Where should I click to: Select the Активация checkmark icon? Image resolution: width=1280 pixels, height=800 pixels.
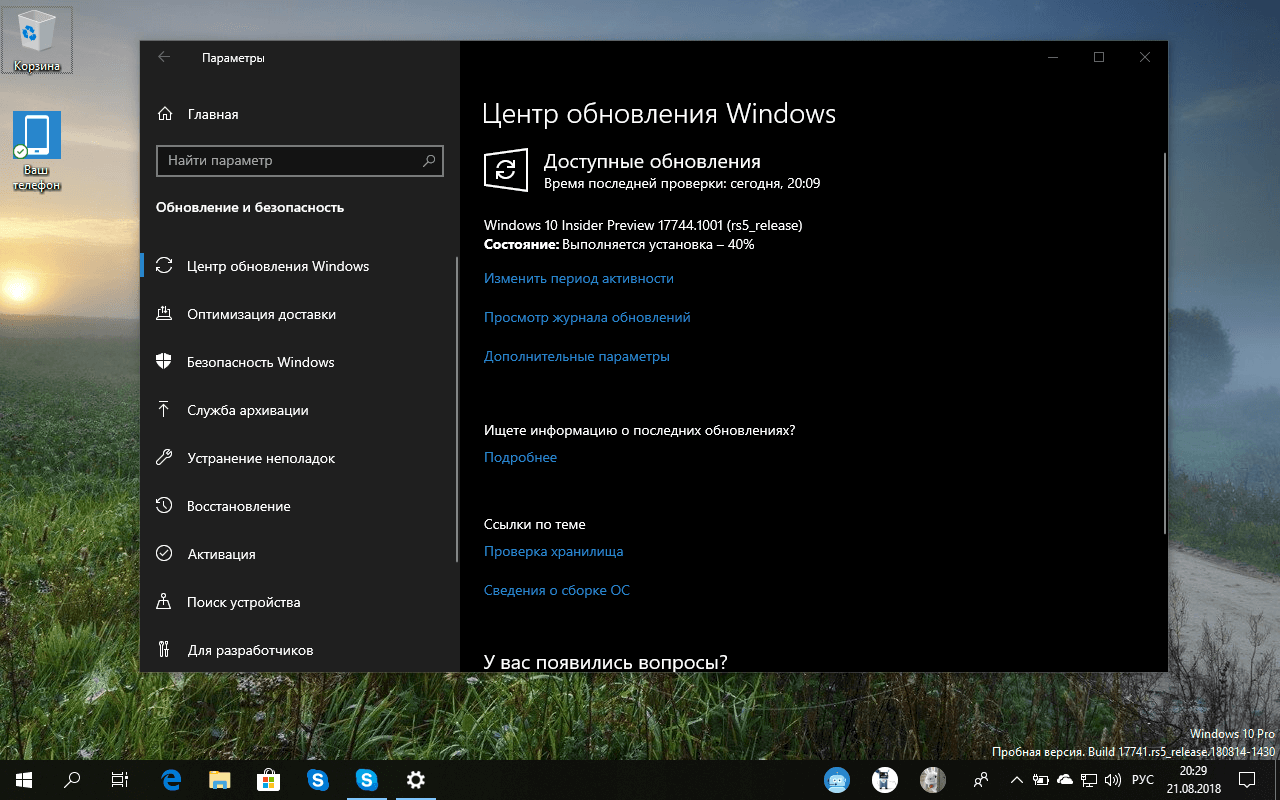(x=163, y=554)
